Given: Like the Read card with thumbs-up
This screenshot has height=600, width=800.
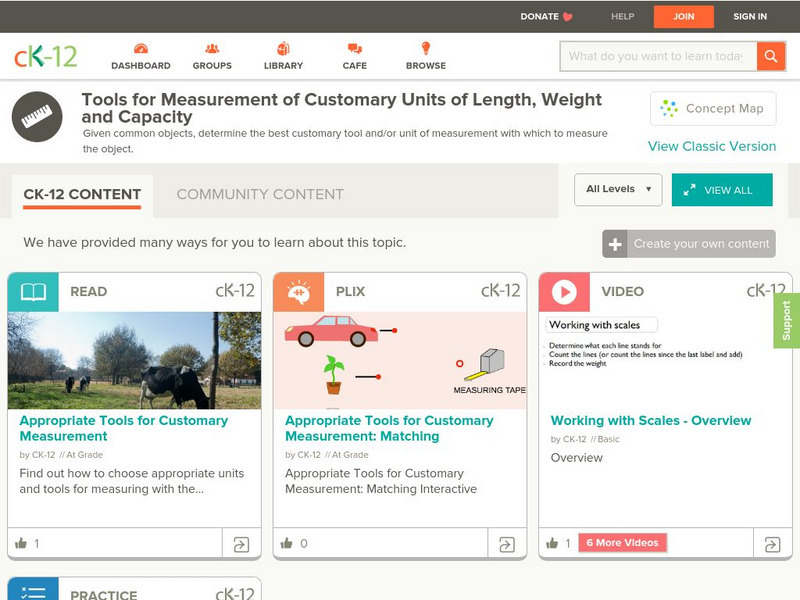Looking at the screenshot, I should (x=21, y=543).
